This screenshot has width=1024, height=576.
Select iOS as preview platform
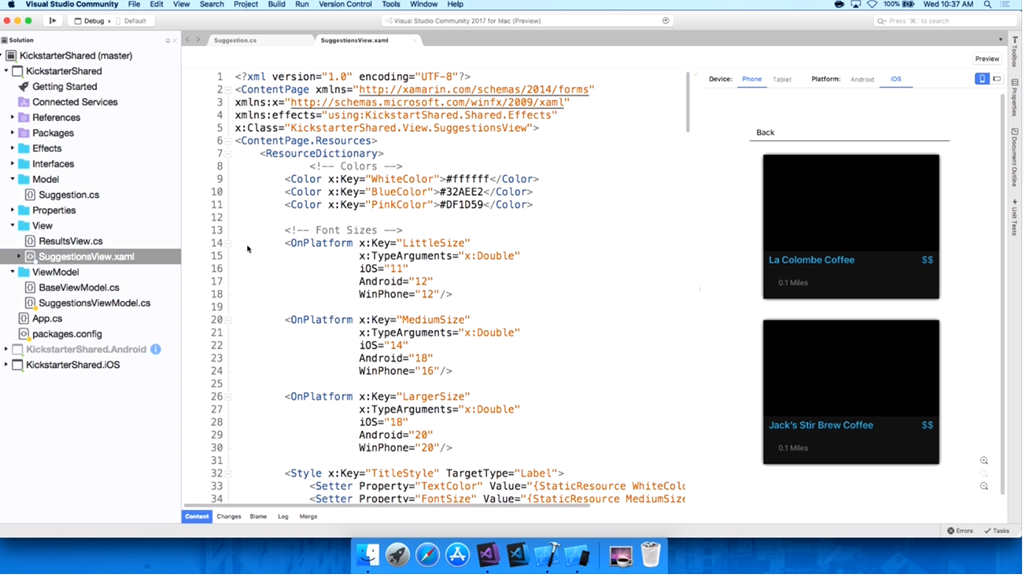pyautogui.click(x=895, y=79)
